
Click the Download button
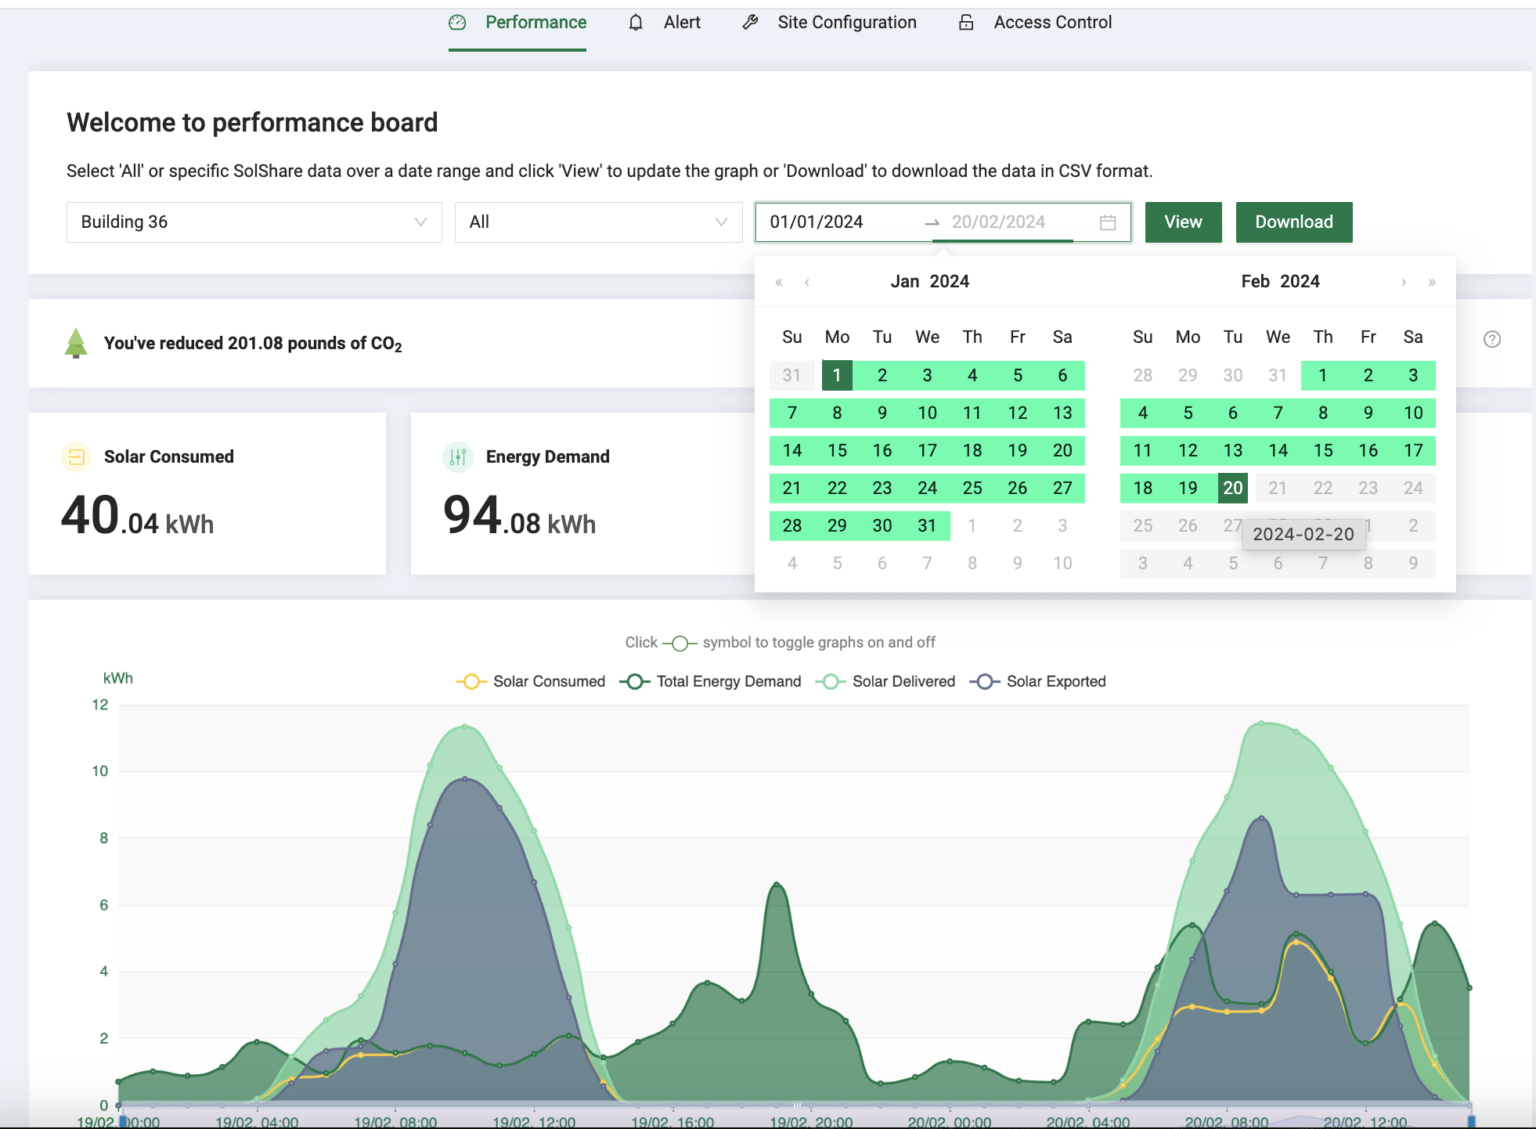(1293, 222)
